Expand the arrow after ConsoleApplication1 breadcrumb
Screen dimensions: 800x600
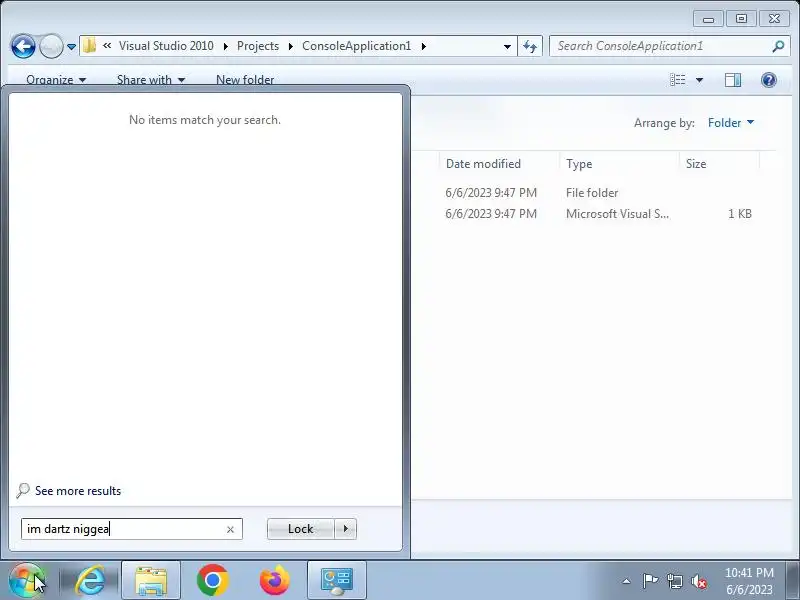[423, 46]
